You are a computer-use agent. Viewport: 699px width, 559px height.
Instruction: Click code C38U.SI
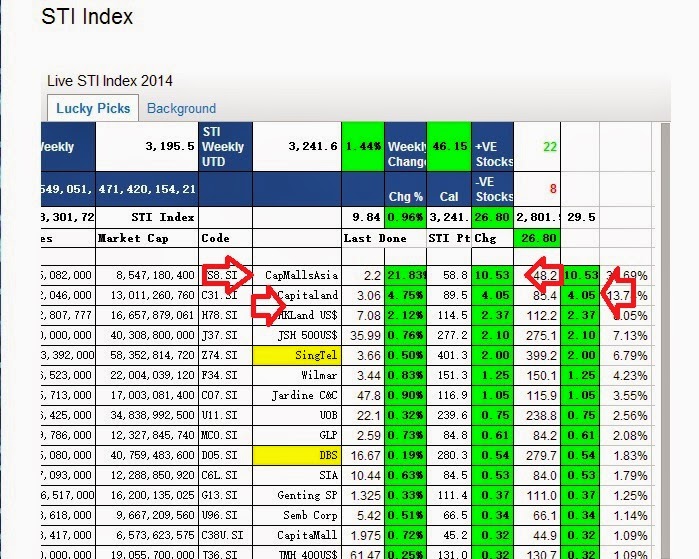point(222,535)
